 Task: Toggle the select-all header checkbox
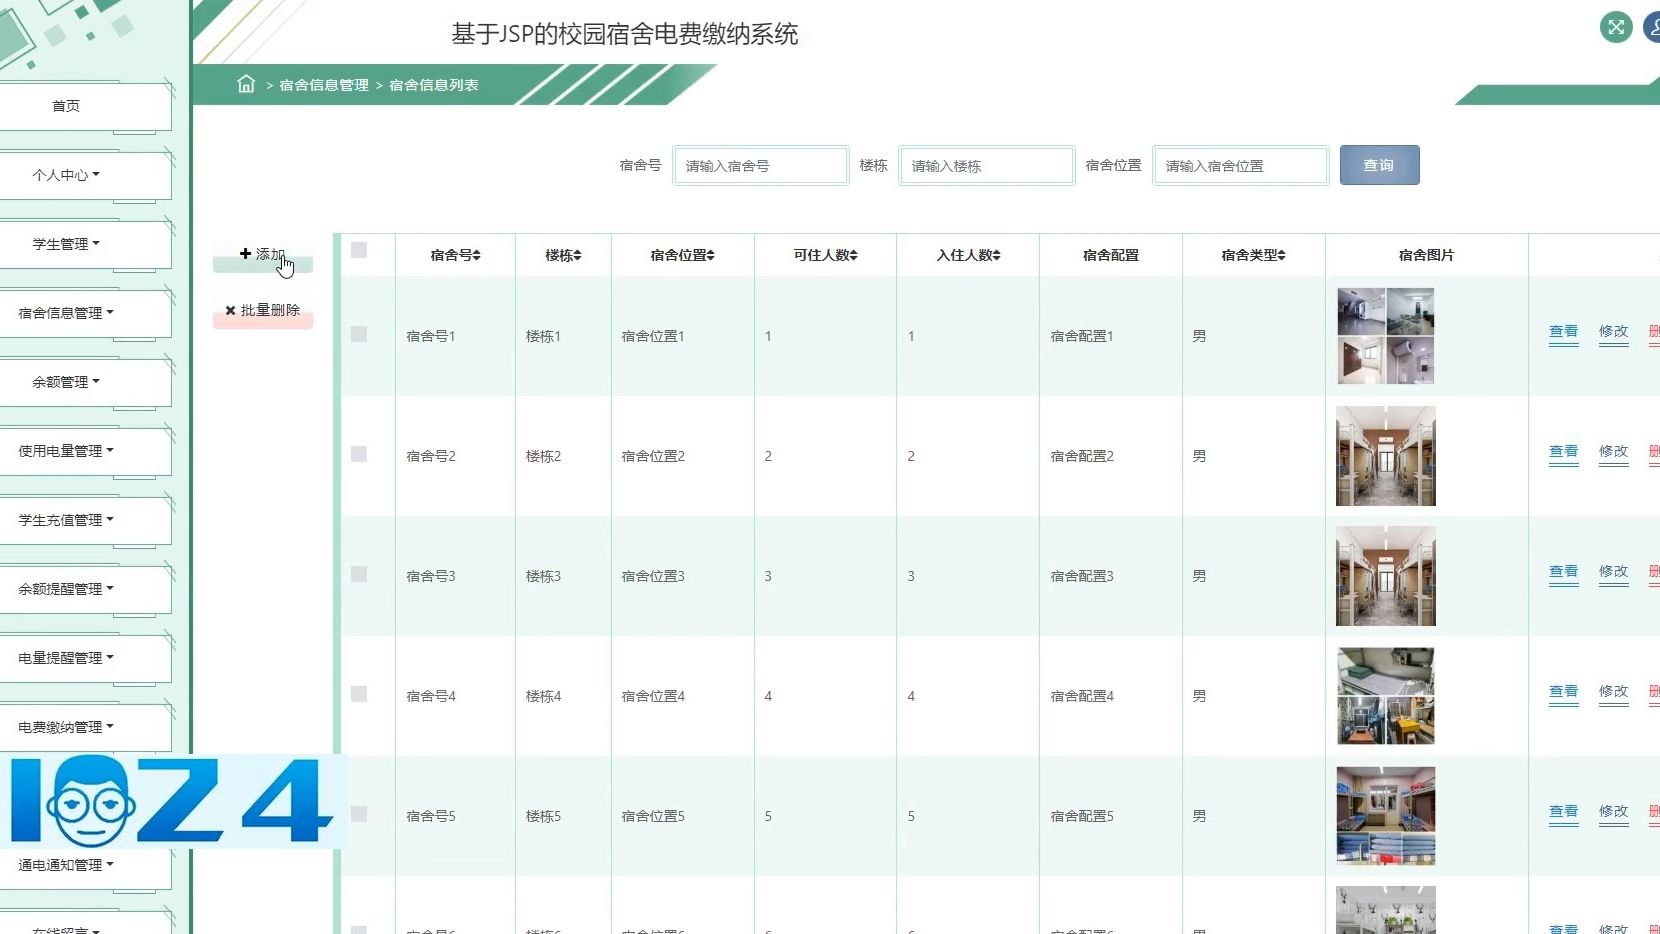359,250
